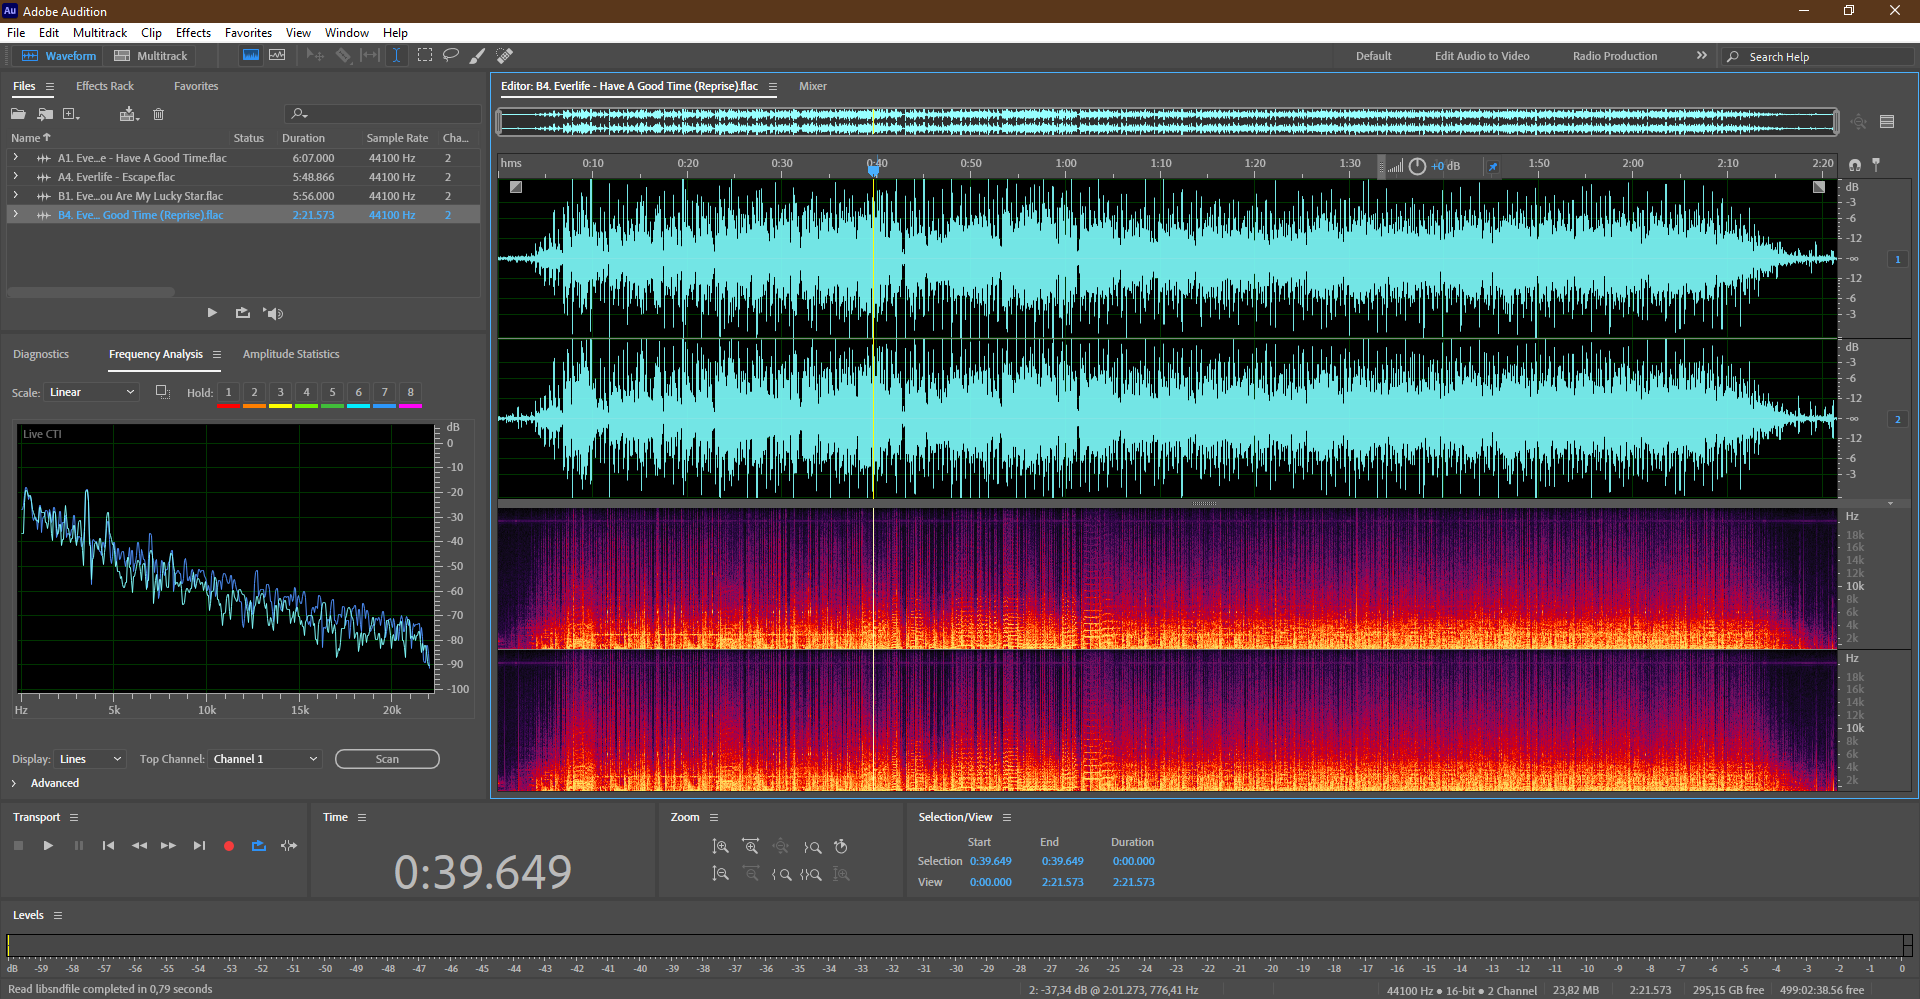
Task: Play the selected file in Files panel preview
Action: click(x=212, y=313)
